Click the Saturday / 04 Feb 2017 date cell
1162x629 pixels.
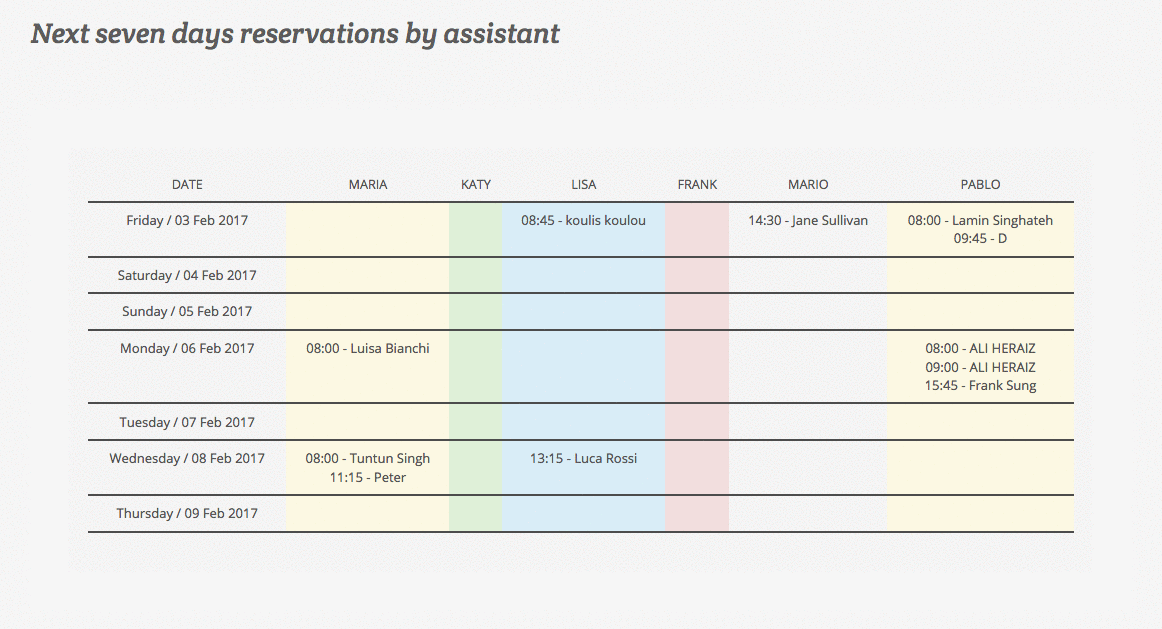click(x=187, y=275)
